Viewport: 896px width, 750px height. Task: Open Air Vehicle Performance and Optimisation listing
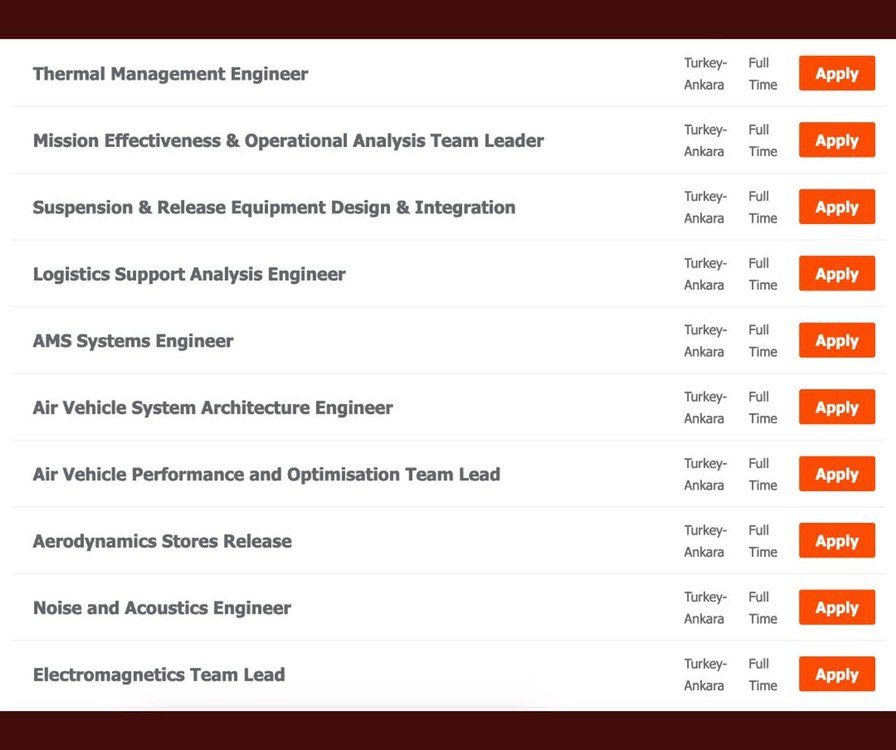[x=266, y=475]
